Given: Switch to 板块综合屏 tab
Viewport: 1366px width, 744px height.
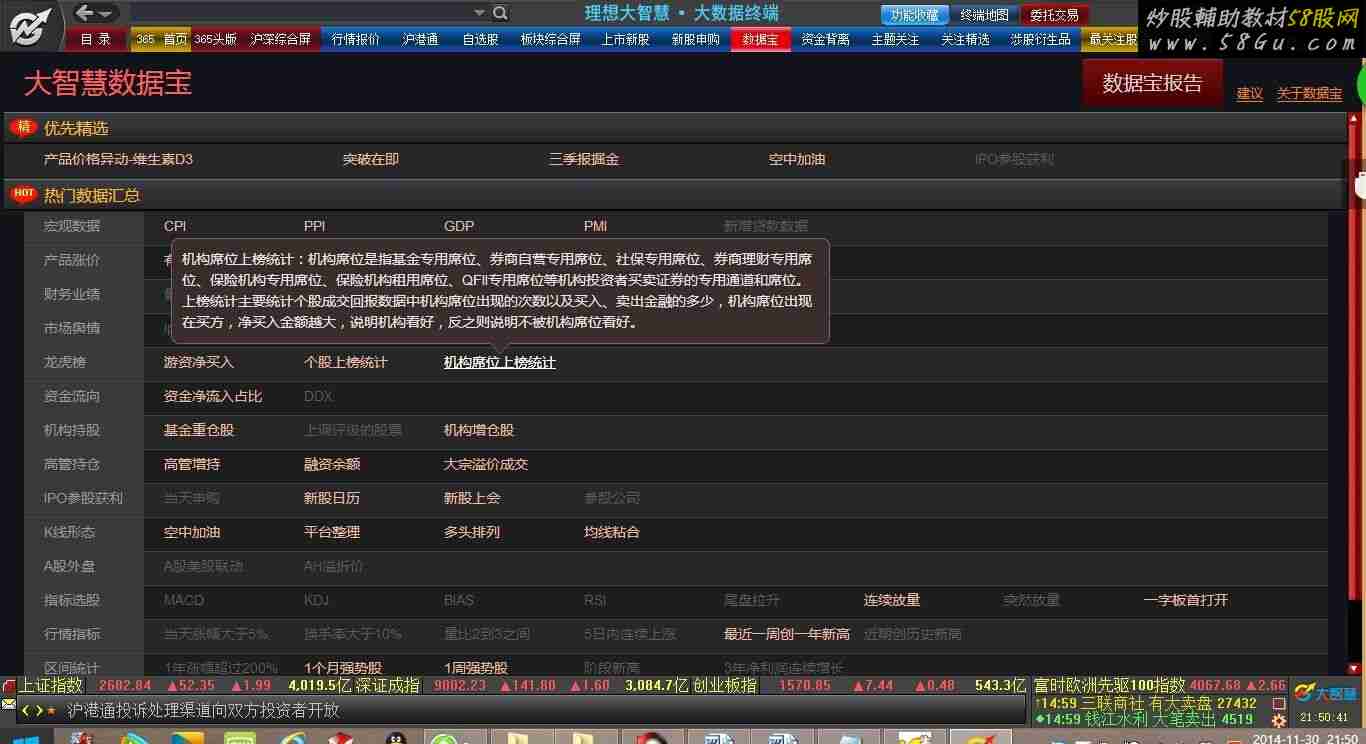Looking at the screenshot, I should pos(551,39).
